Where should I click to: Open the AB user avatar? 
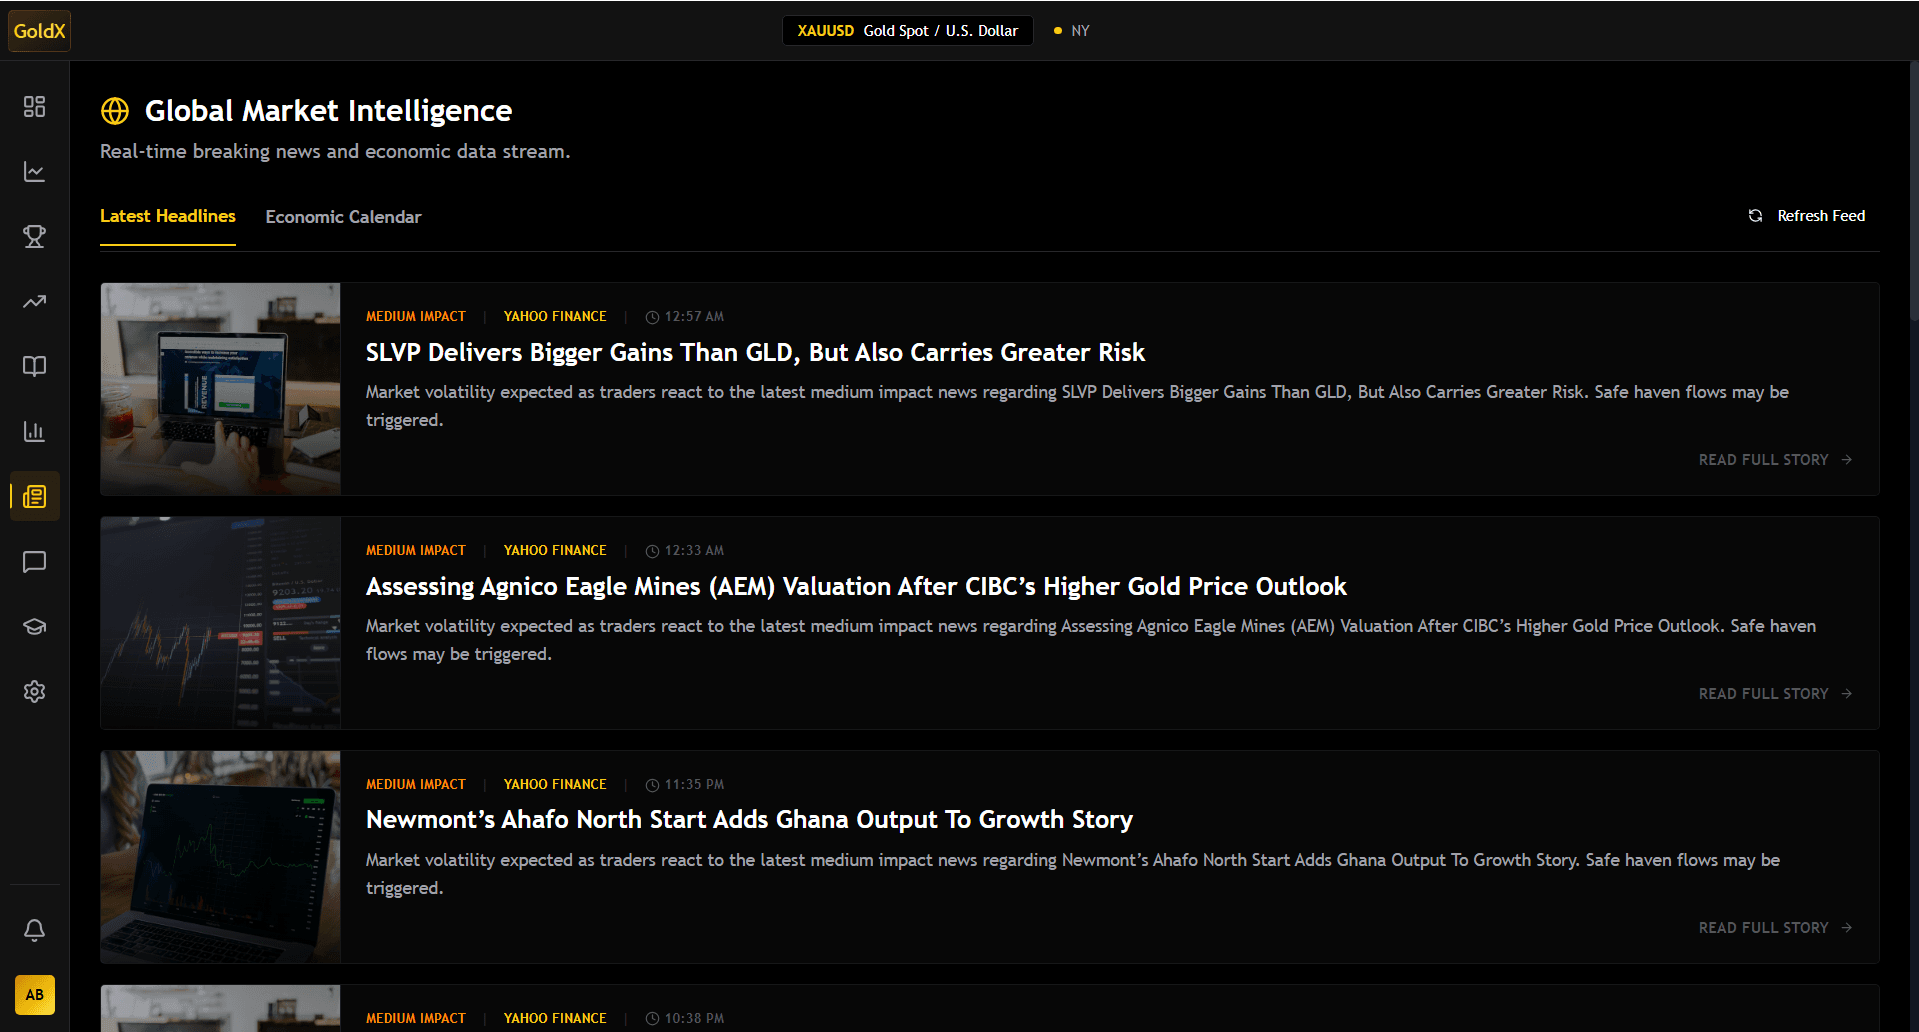click(x=34, y=995)
